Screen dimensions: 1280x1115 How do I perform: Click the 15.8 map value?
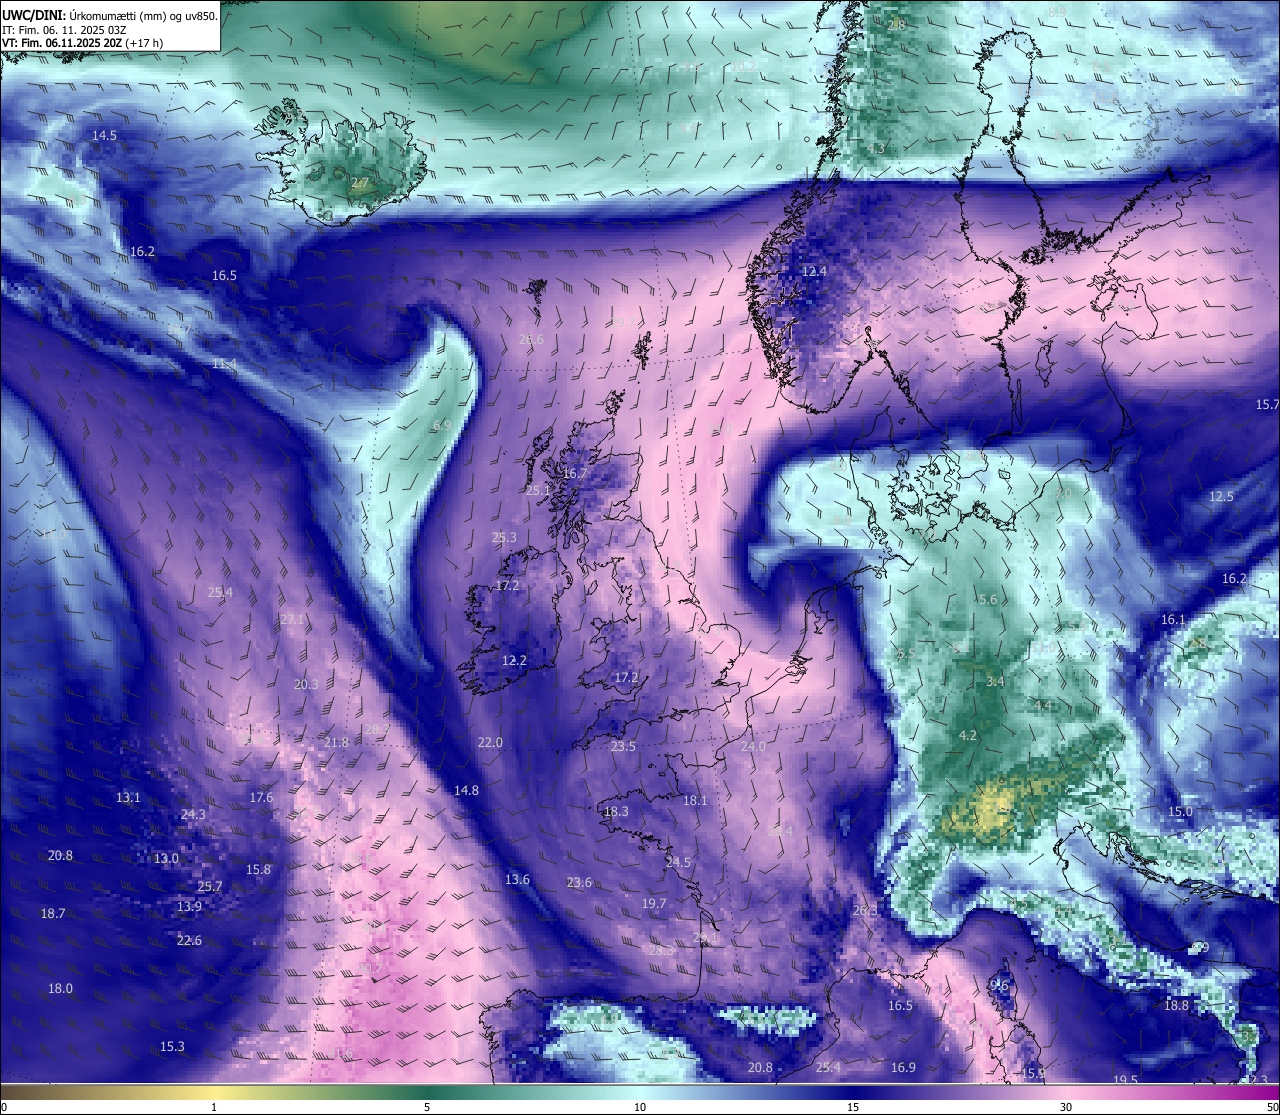tap(258, 870)
